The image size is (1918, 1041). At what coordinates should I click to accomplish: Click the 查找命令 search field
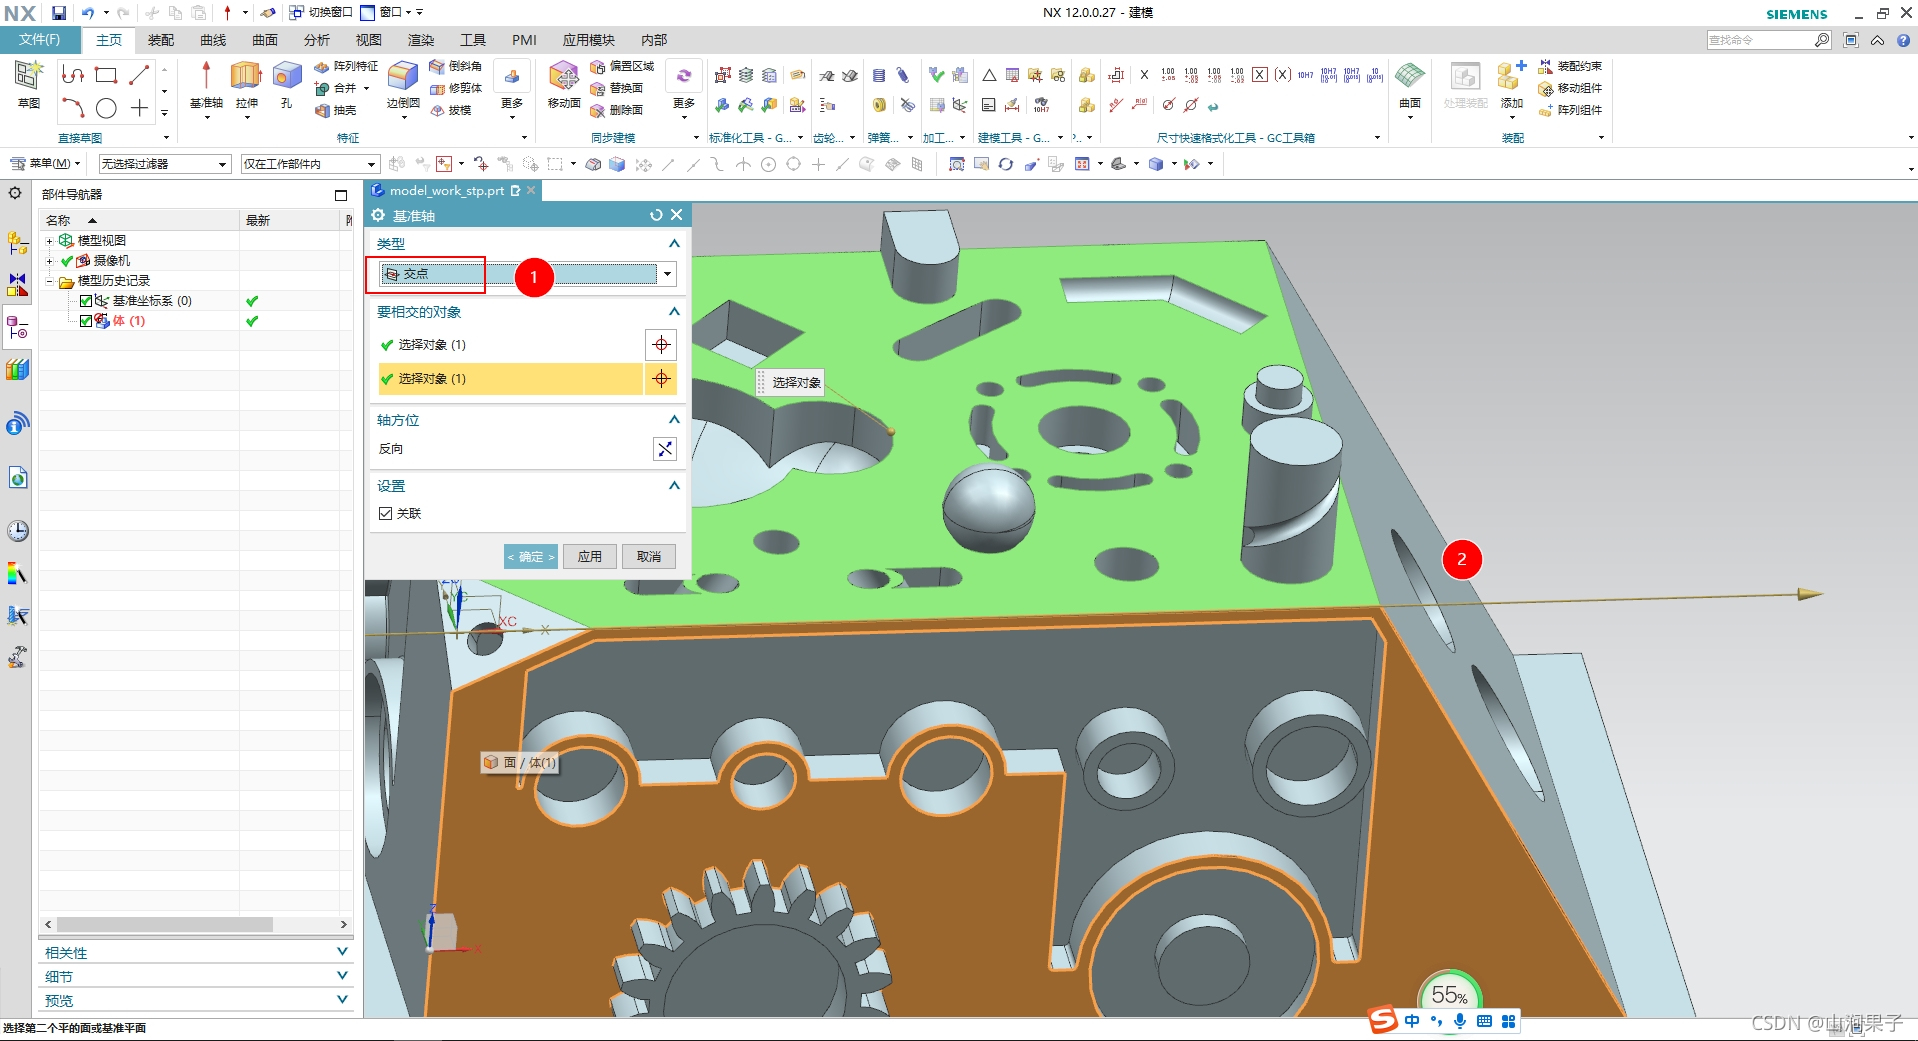(x=1760, y=40)
